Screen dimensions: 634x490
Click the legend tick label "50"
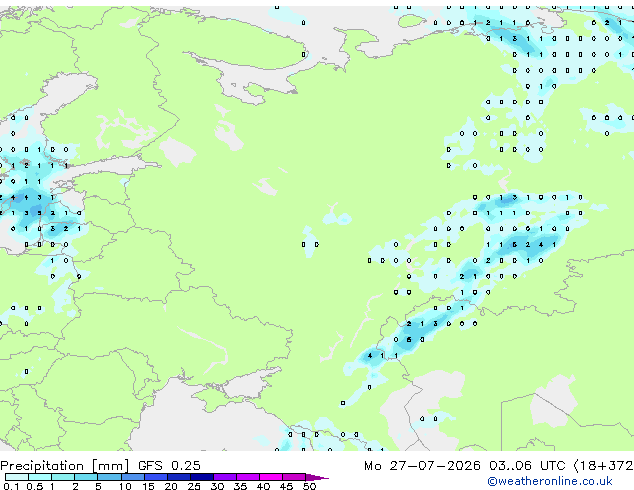[309, 486]
